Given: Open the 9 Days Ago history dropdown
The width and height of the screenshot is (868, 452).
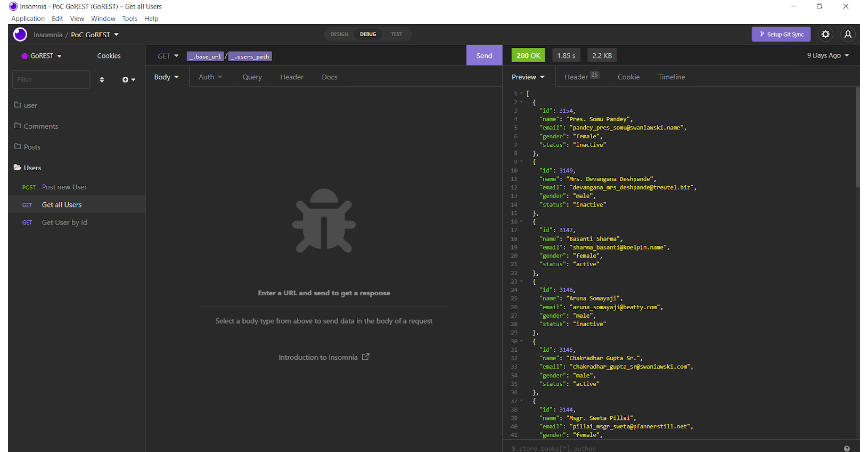Looking at the screenshot, I should click(x=828, y=55).
